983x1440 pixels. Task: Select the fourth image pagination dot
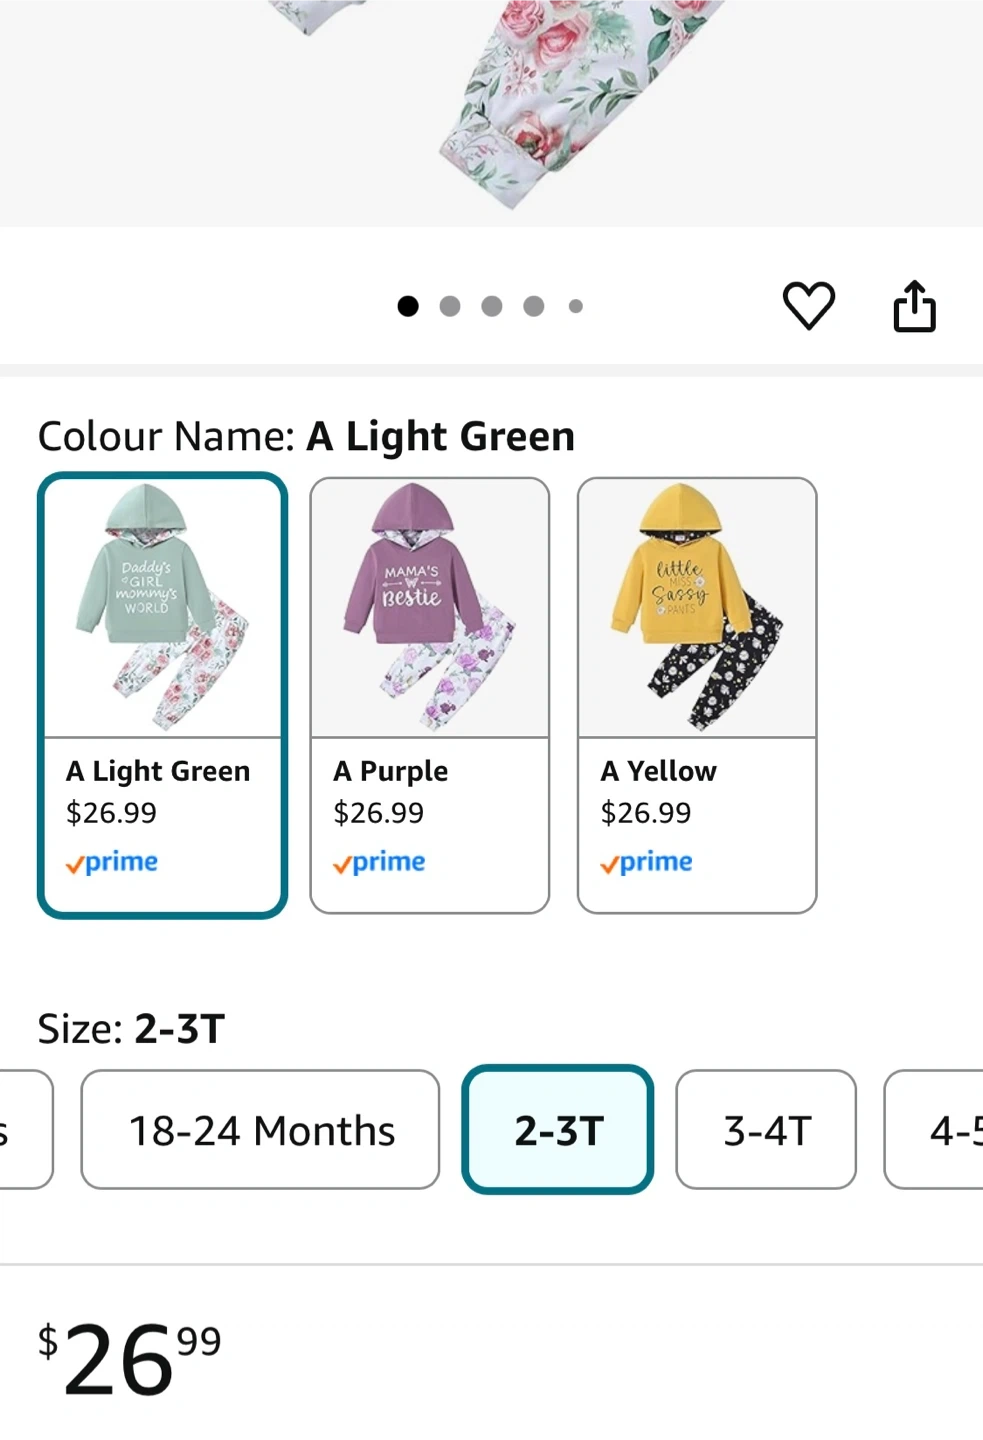tap(534, 306)
